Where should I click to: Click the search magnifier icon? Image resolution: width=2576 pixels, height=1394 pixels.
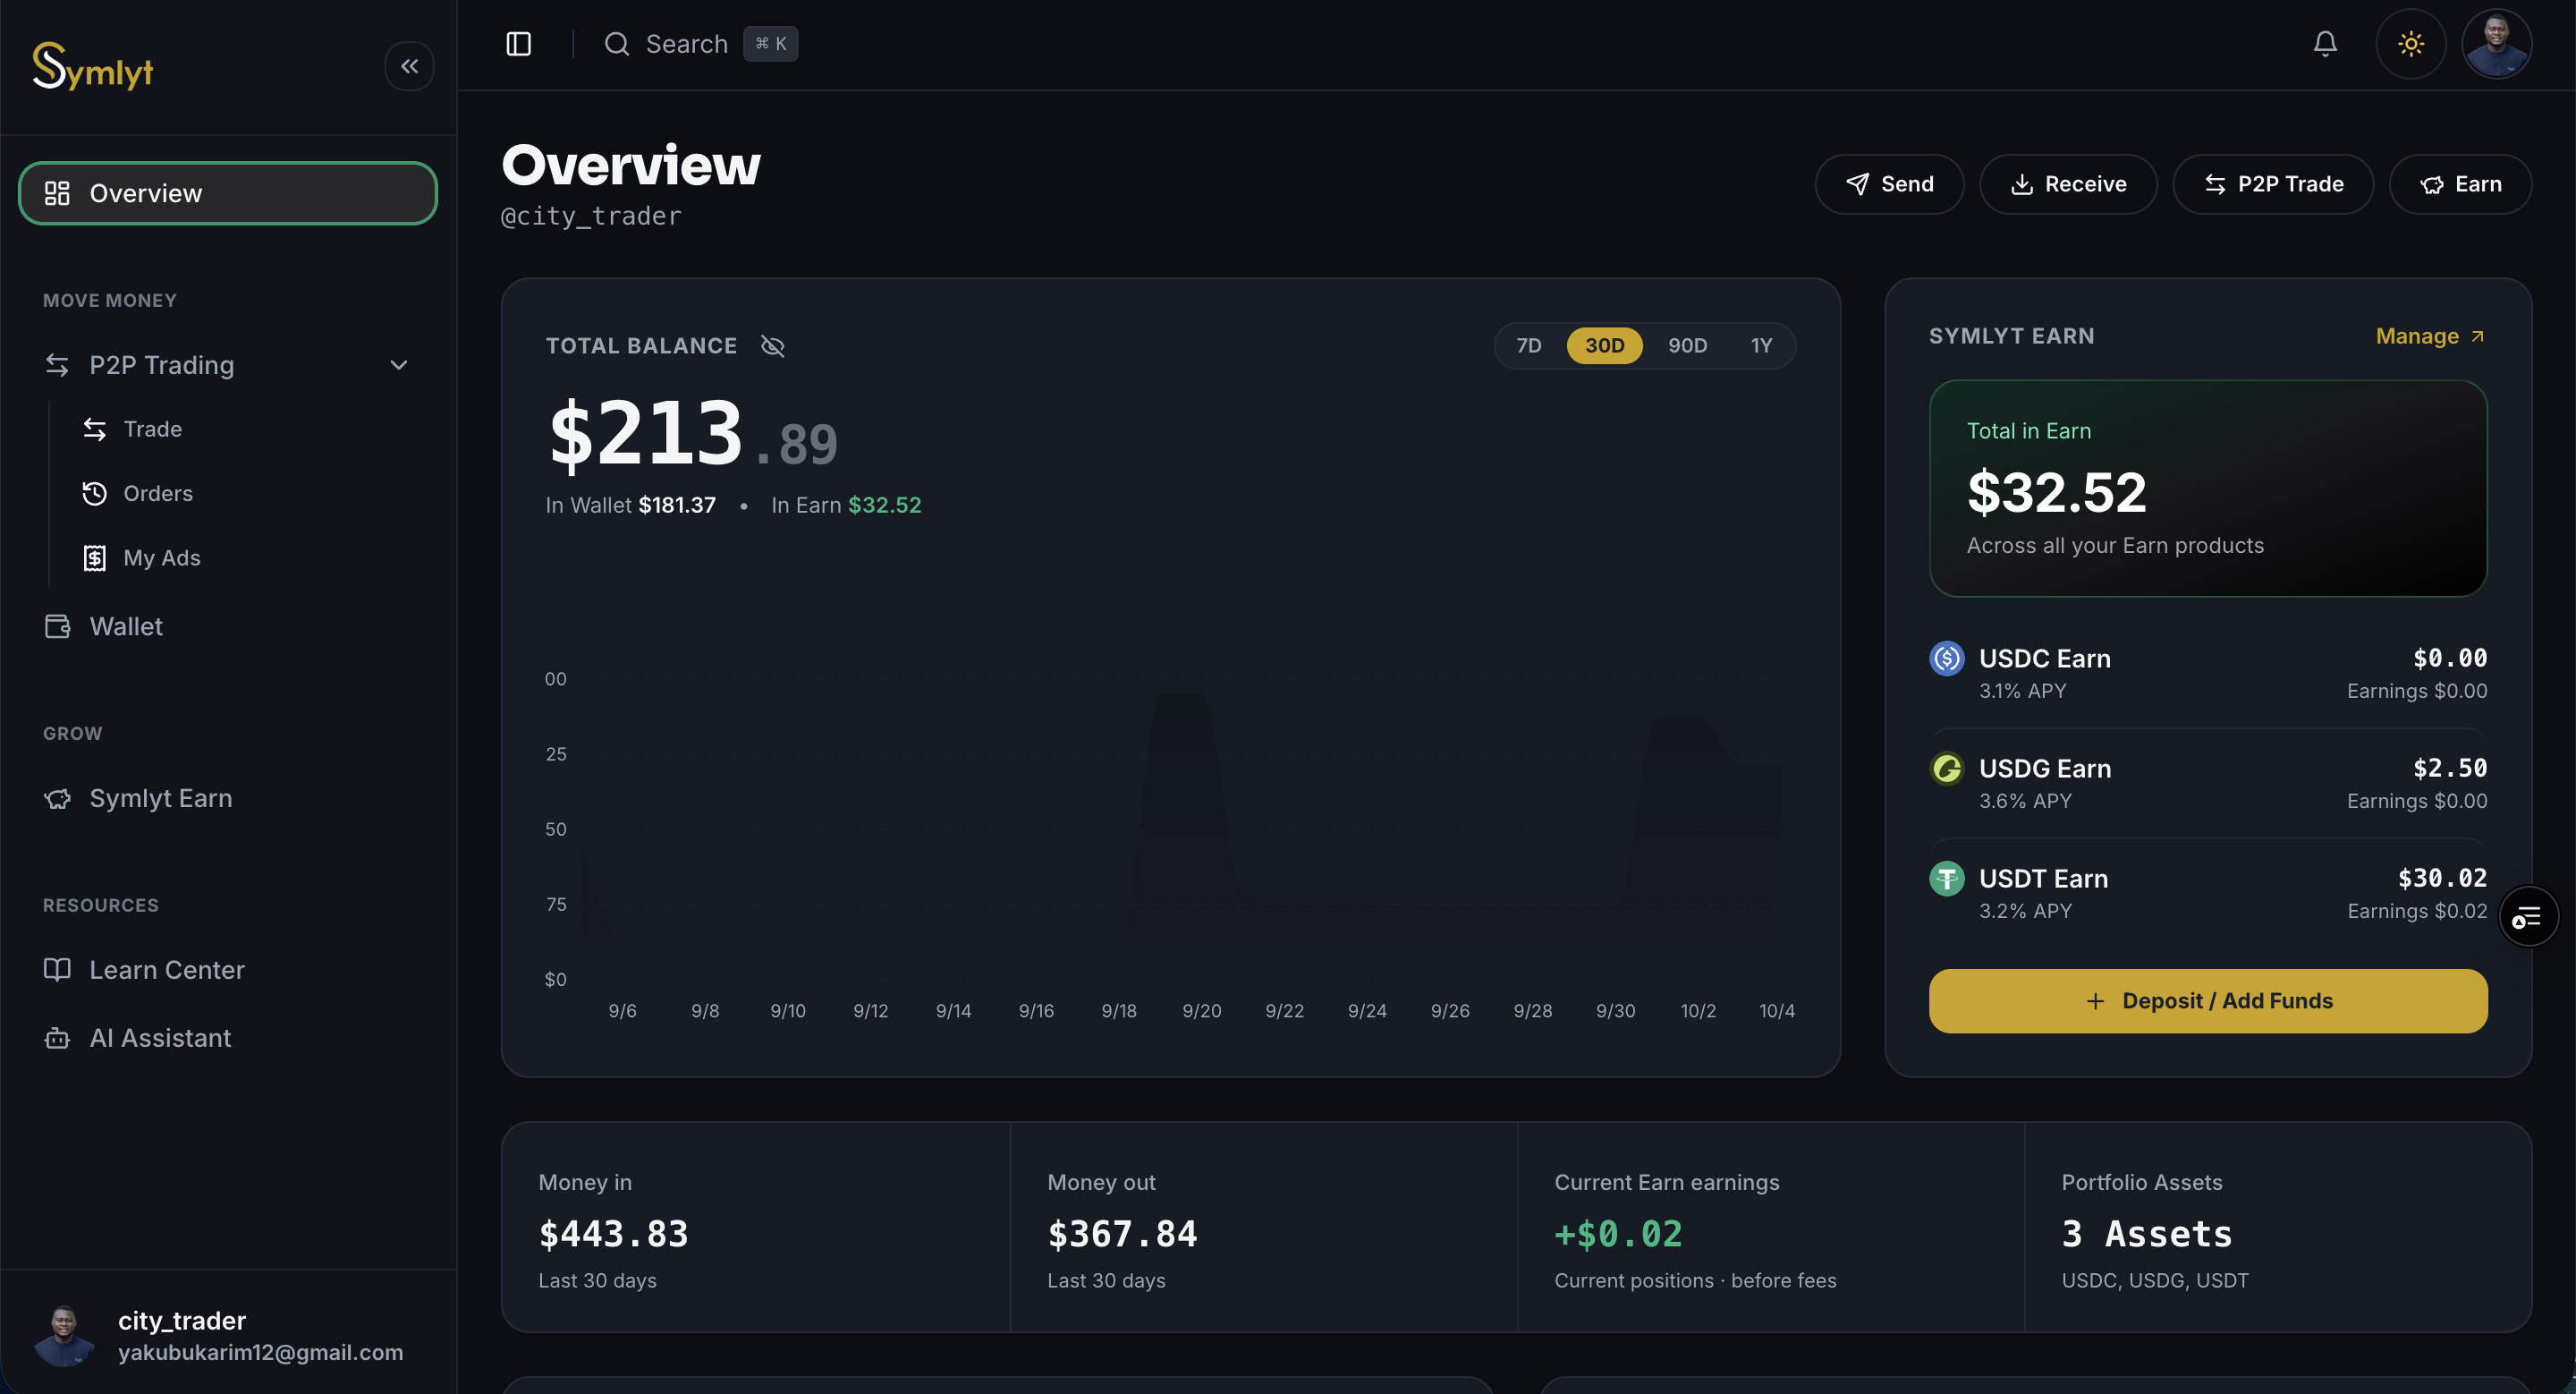coord(617,44)
